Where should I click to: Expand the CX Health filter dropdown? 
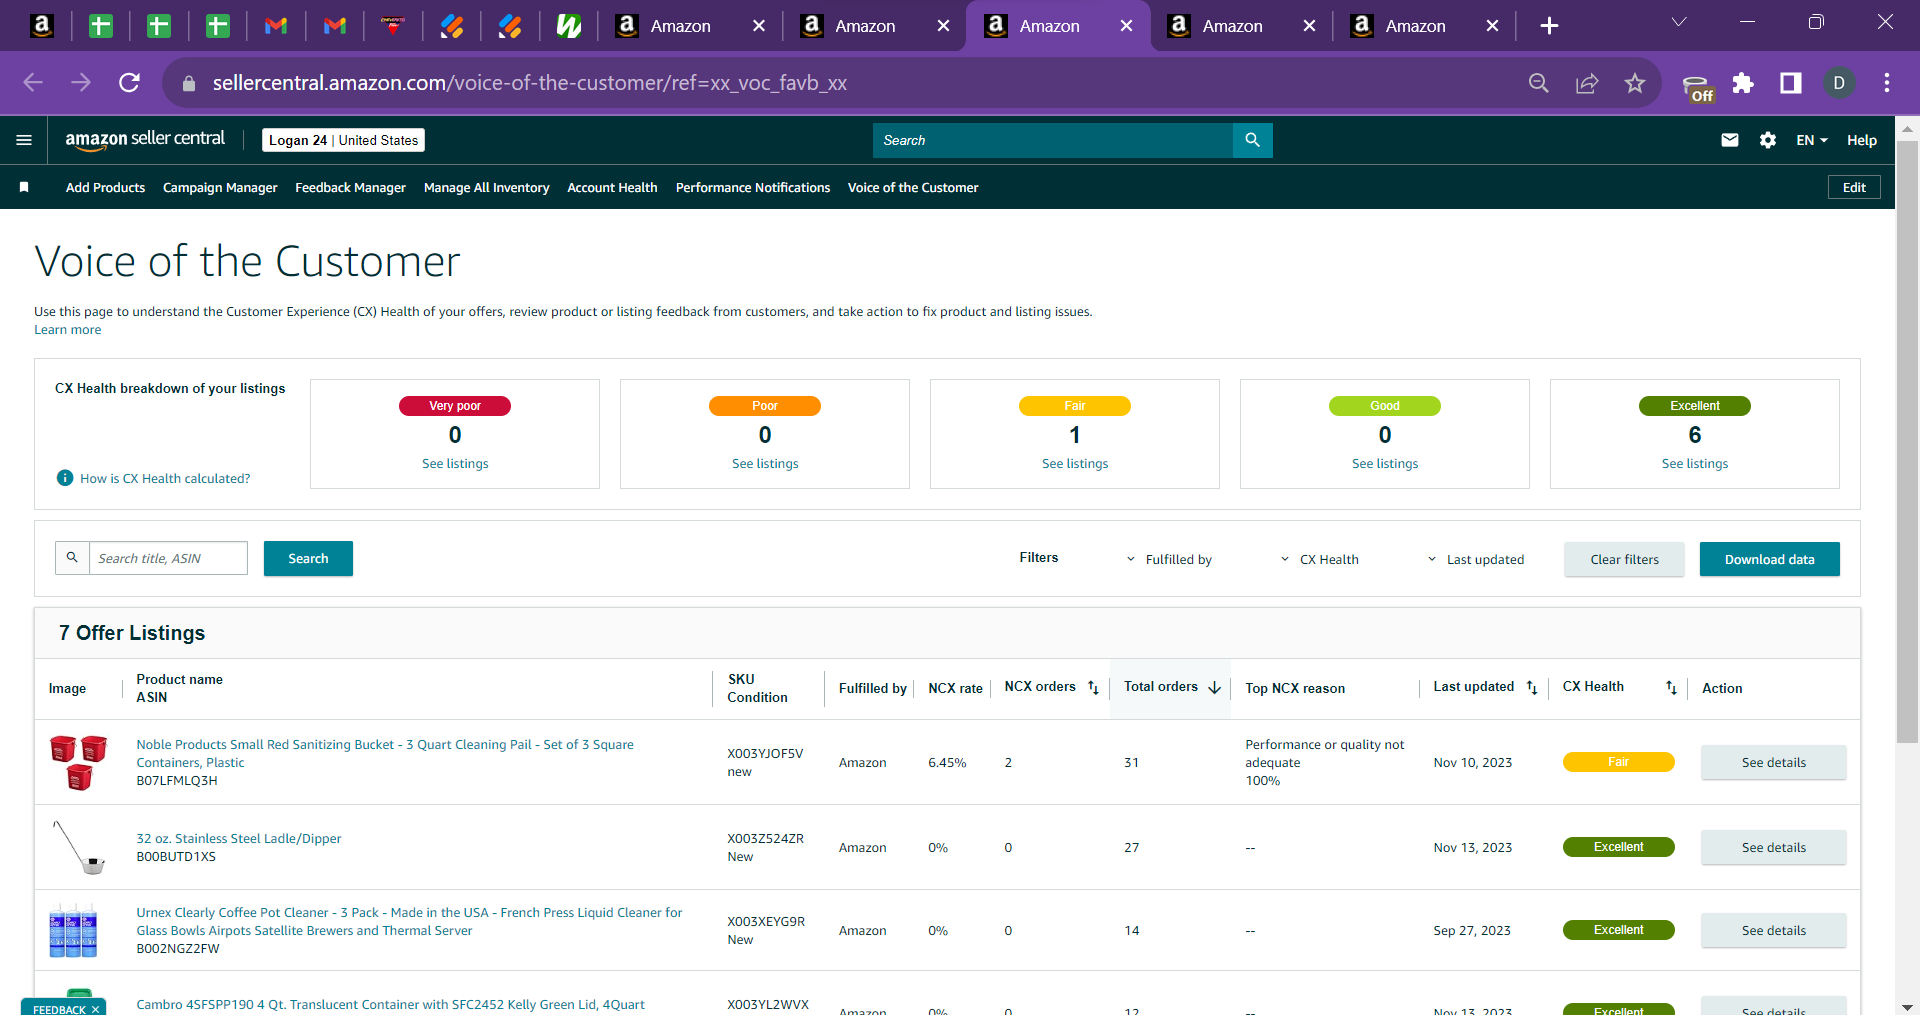tap(1319, 559)
